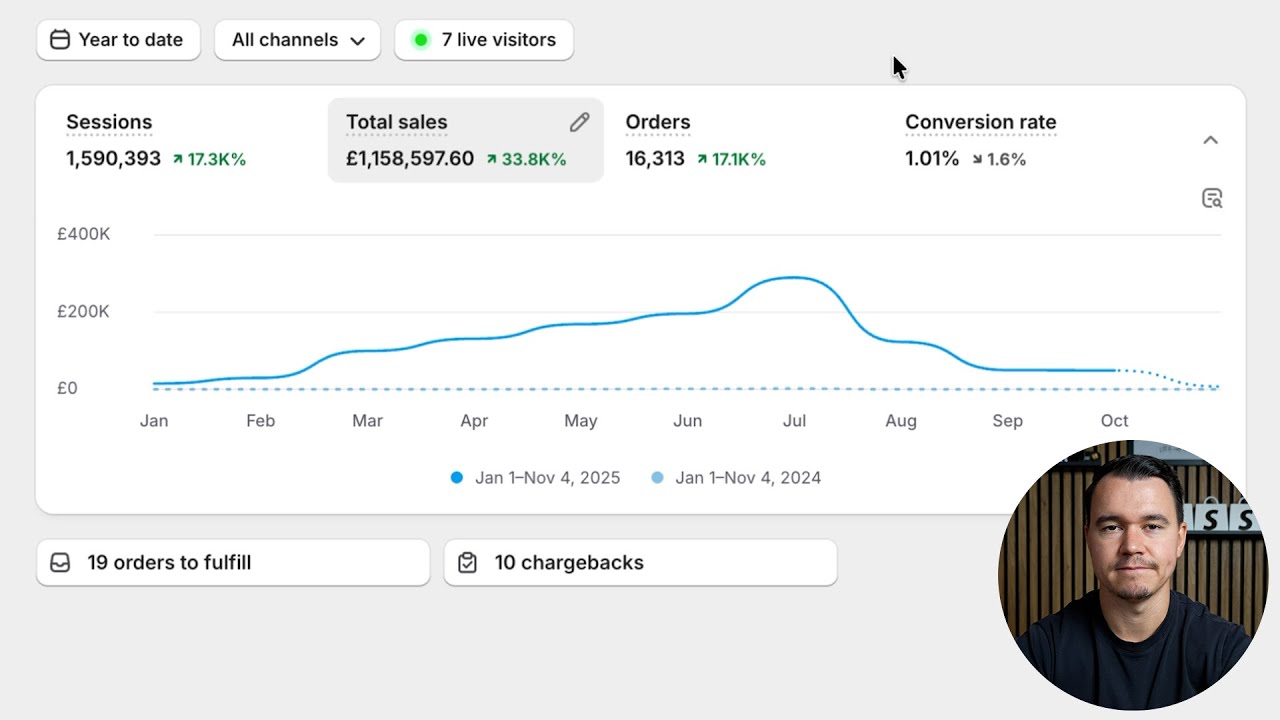Click the calendar icon in Year to date
Viewport: 1280px width, 720px height.
60,40
